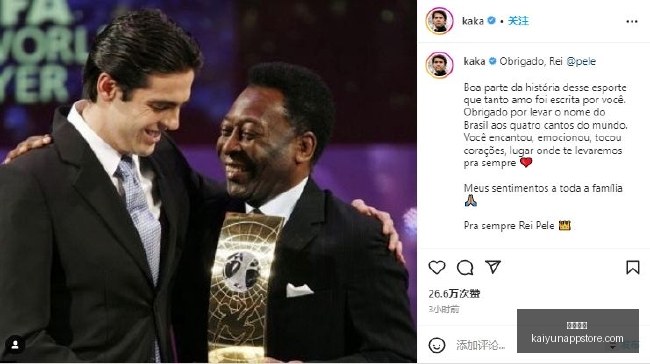Open comments via speech bubble icon

point(465,268)
